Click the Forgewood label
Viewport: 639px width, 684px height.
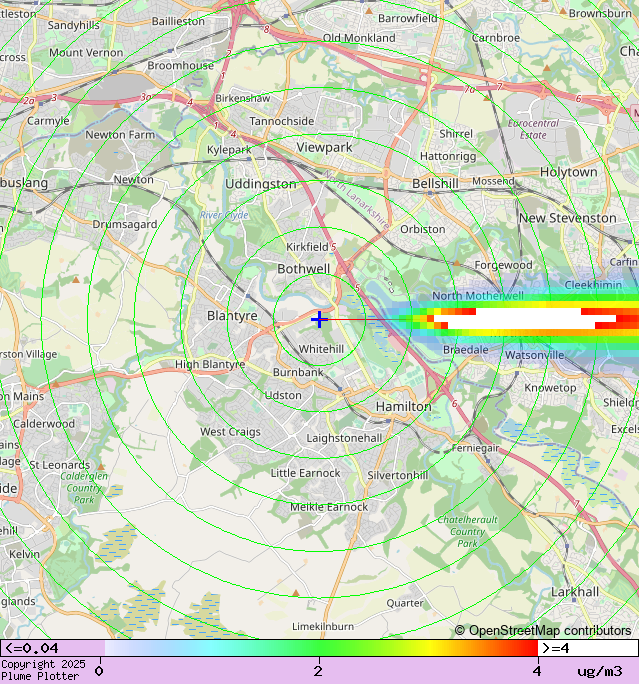click(x=503, y=265)
